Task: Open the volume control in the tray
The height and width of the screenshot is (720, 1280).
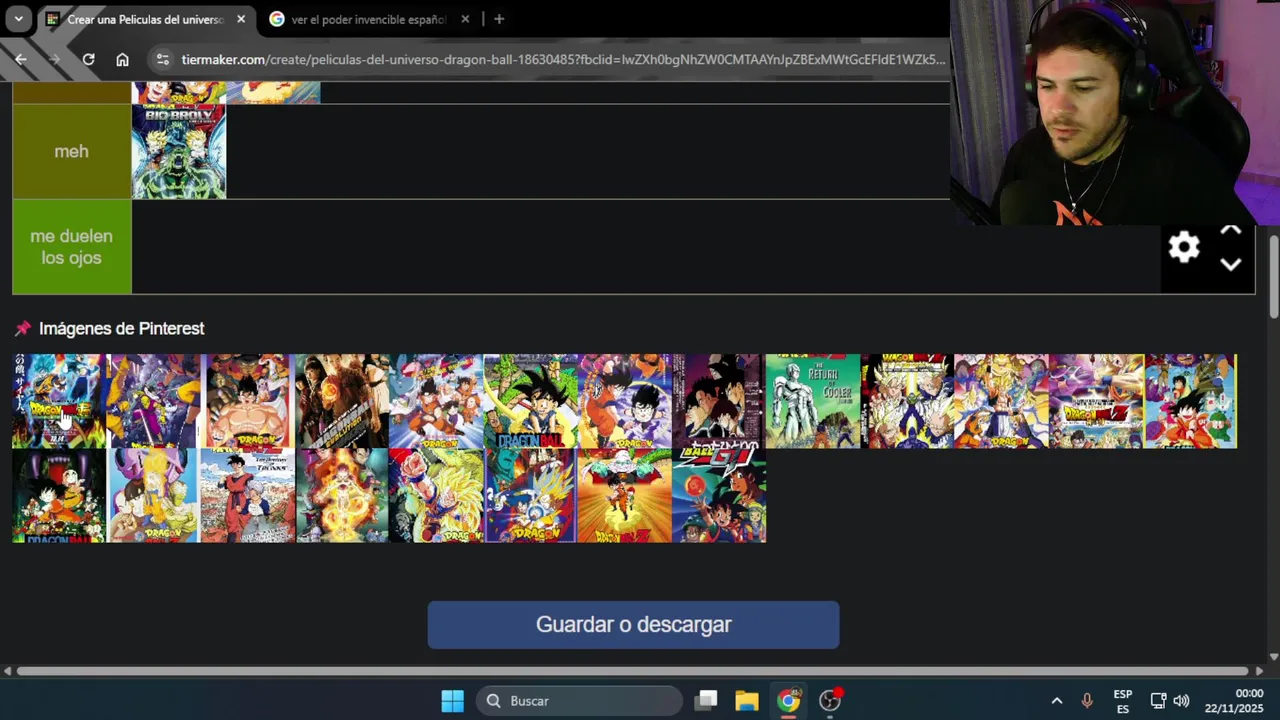Action: 1181,701
